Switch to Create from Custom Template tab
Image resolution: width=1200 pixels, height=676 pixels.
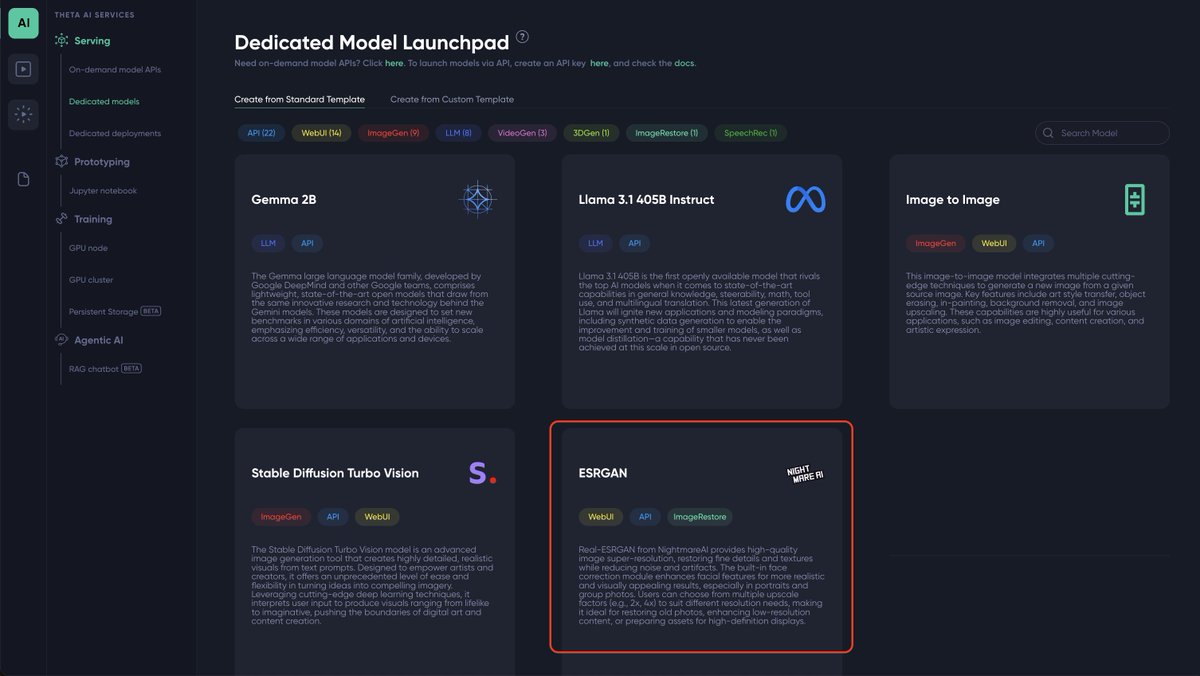point(452,99)
